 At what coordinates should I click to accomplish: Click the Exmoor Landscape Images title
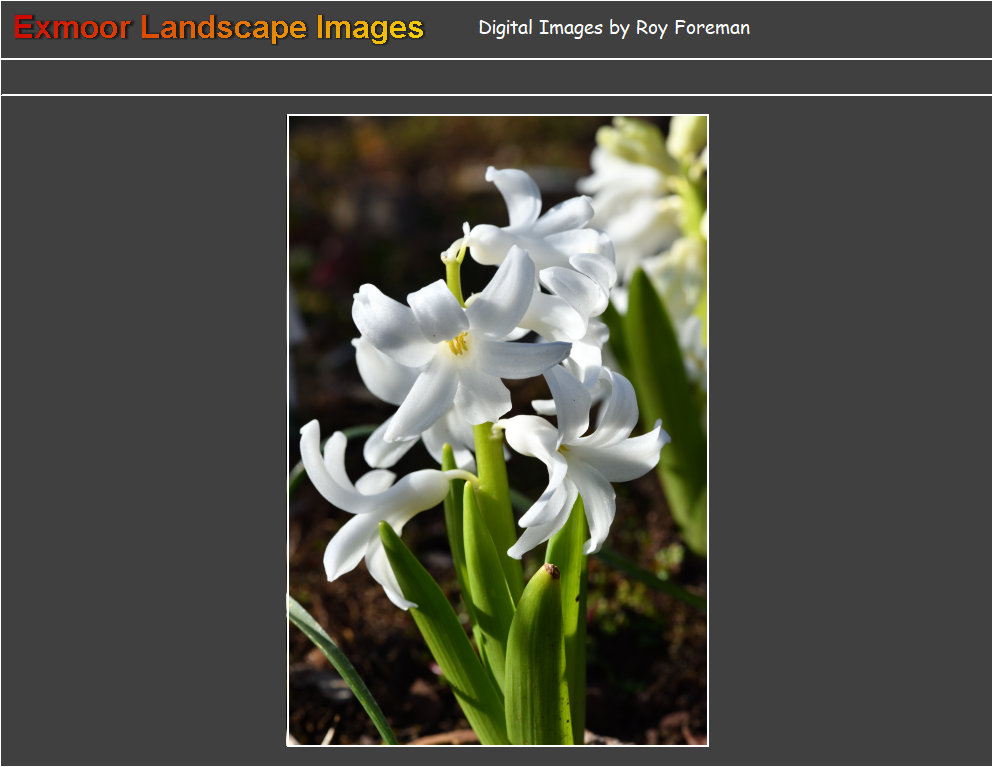tap(219, 28)
